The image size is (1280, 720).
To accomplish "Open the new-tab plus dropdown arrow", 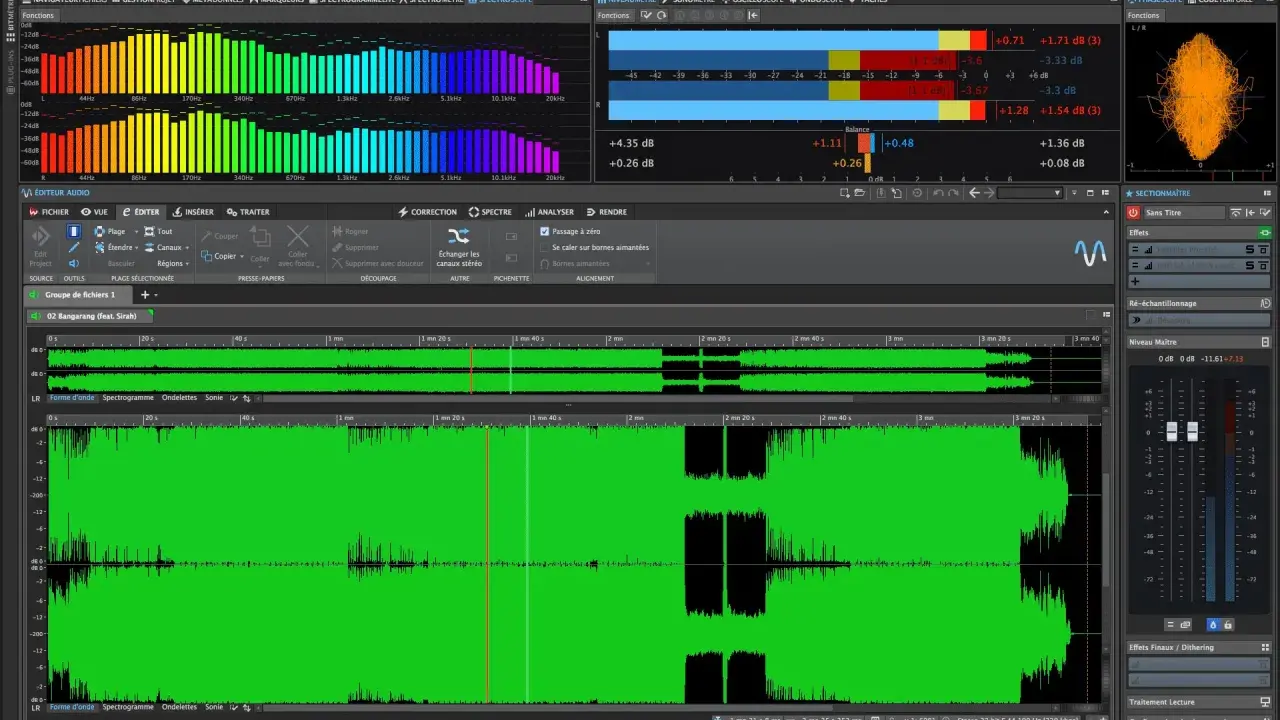I will tap(155, 295).
